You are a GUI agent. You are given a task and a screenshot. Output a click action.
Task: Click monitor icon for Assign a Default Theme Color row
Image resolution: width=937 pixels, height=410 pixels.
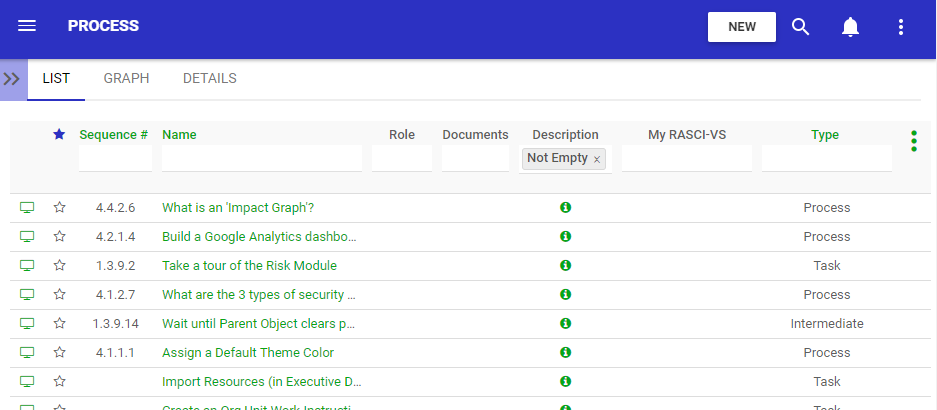27,353
